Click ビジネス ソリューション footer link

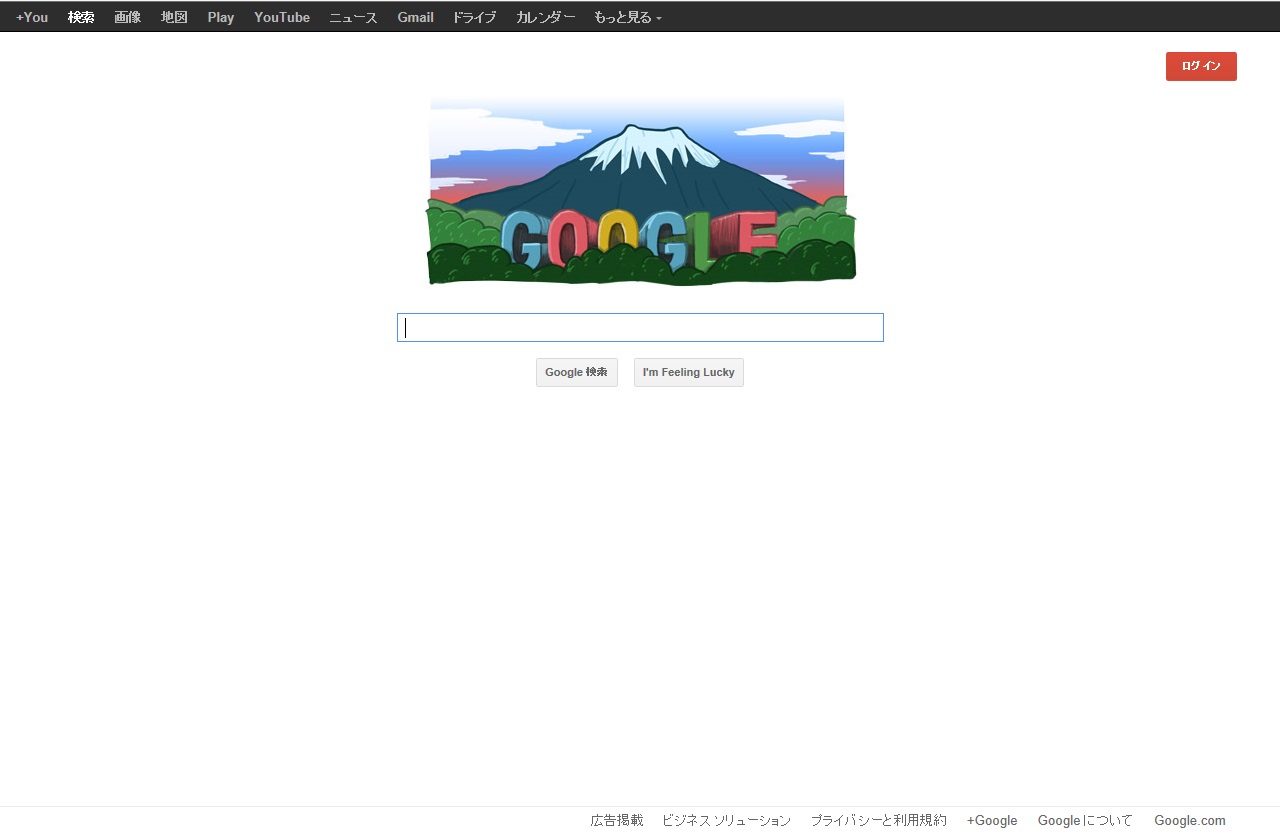click(x=726, y=820)
